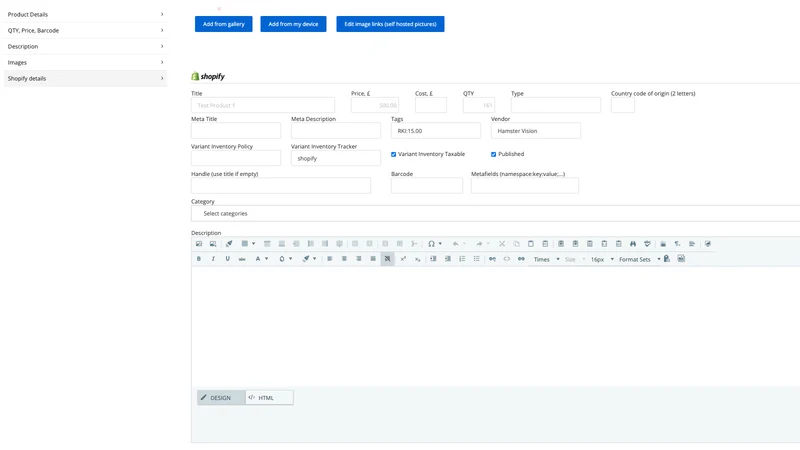Click the cut scissors icon
This screenshot has width=800, height=450.
(502, 244)
